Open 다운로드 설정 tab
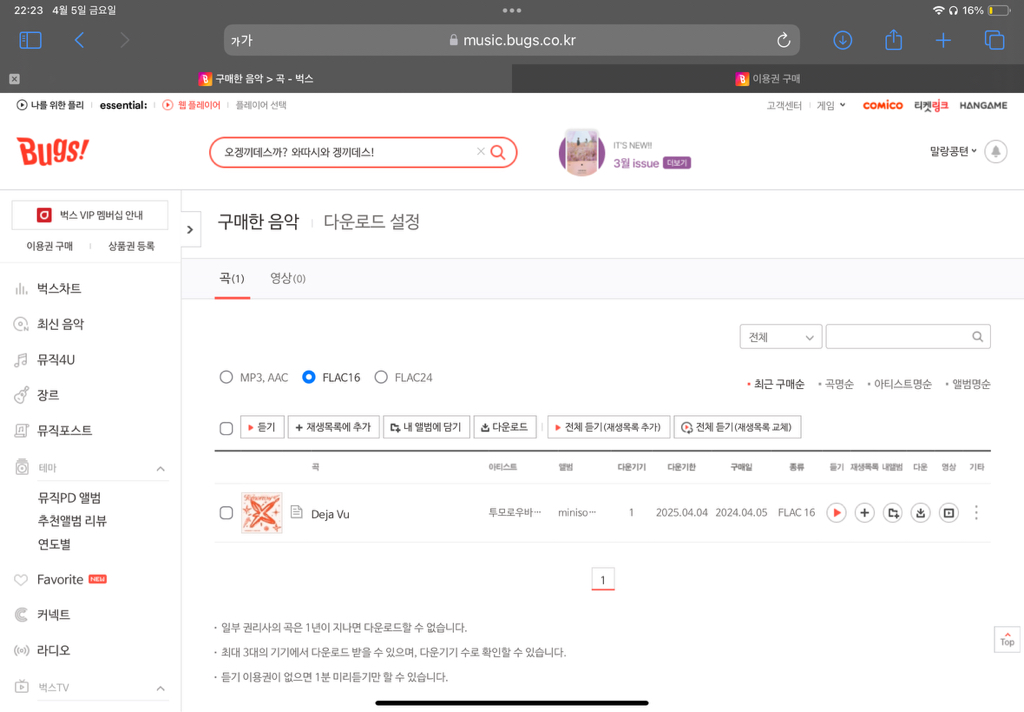Viewport: 1024px width, 712px height. 372,221
